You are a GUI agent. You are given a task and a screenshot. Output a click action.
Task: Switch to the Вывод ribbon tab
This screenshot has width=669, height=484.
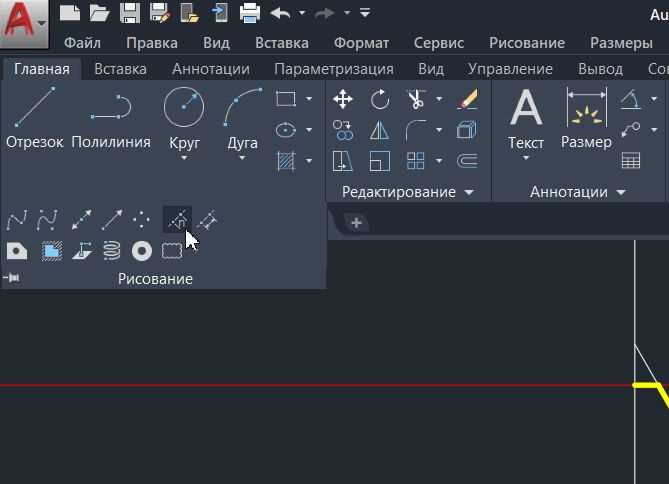point(600,69)
